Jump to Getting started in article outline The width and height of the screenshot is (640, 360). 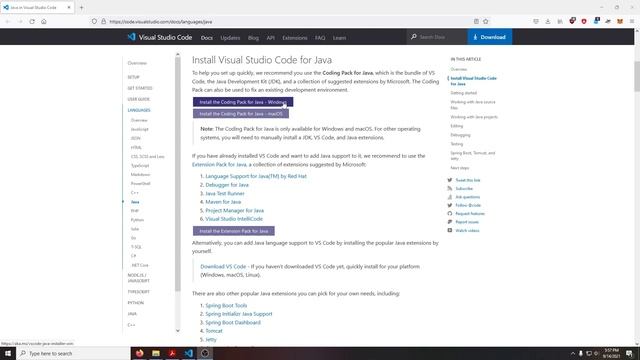tap(464, 93)
